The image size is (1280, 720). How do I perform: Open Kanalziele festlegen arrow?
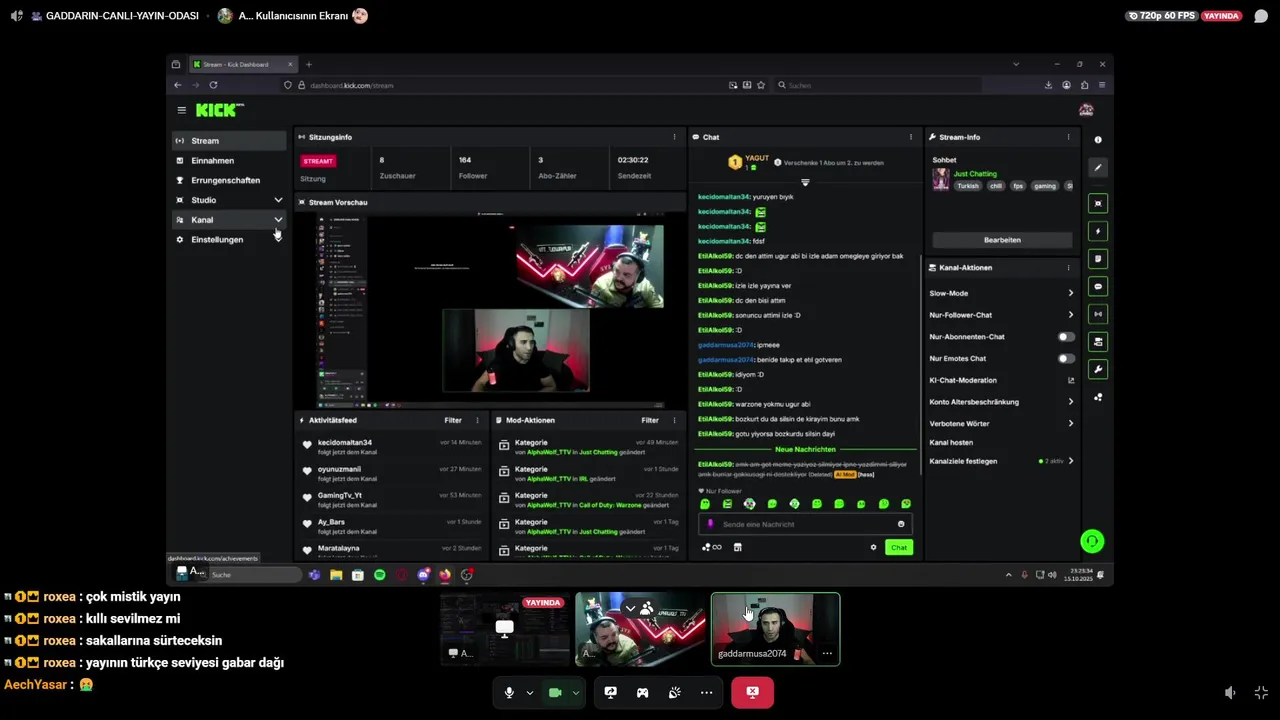click(1070, 461)
